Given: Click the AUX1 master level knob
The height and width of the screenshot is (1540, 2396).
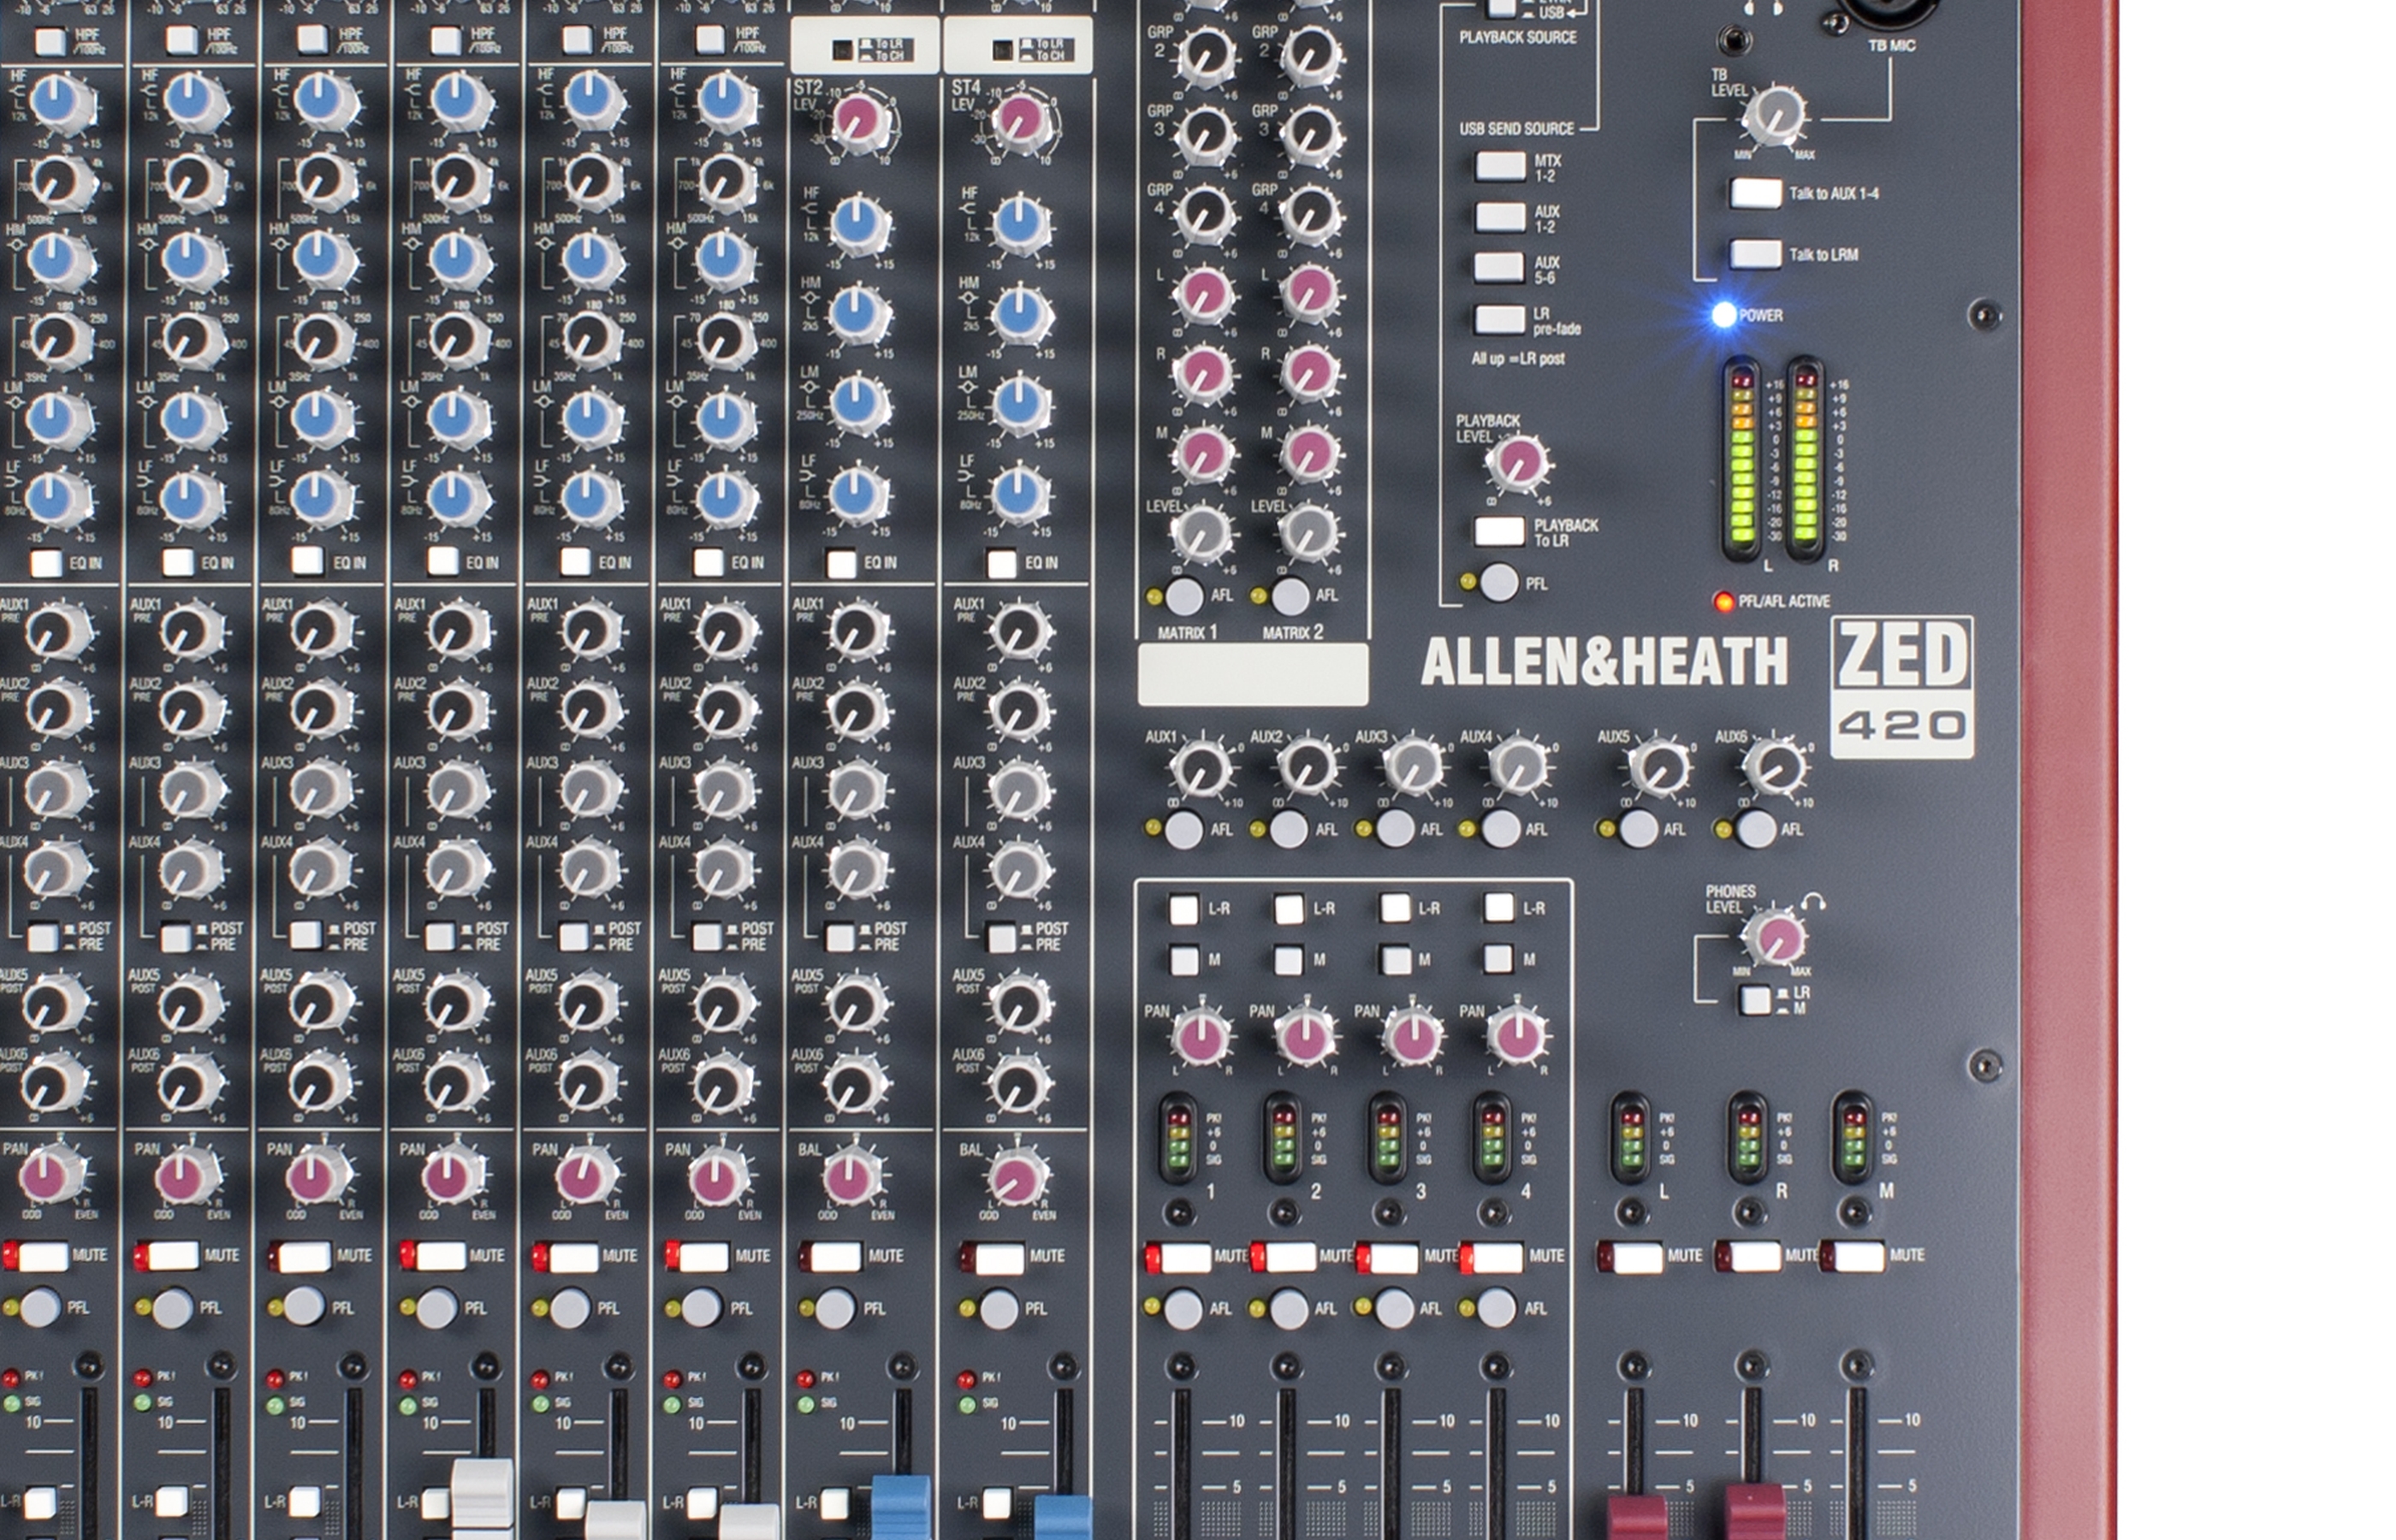Looking at the screenshot, I should (x=1202, y=768).
